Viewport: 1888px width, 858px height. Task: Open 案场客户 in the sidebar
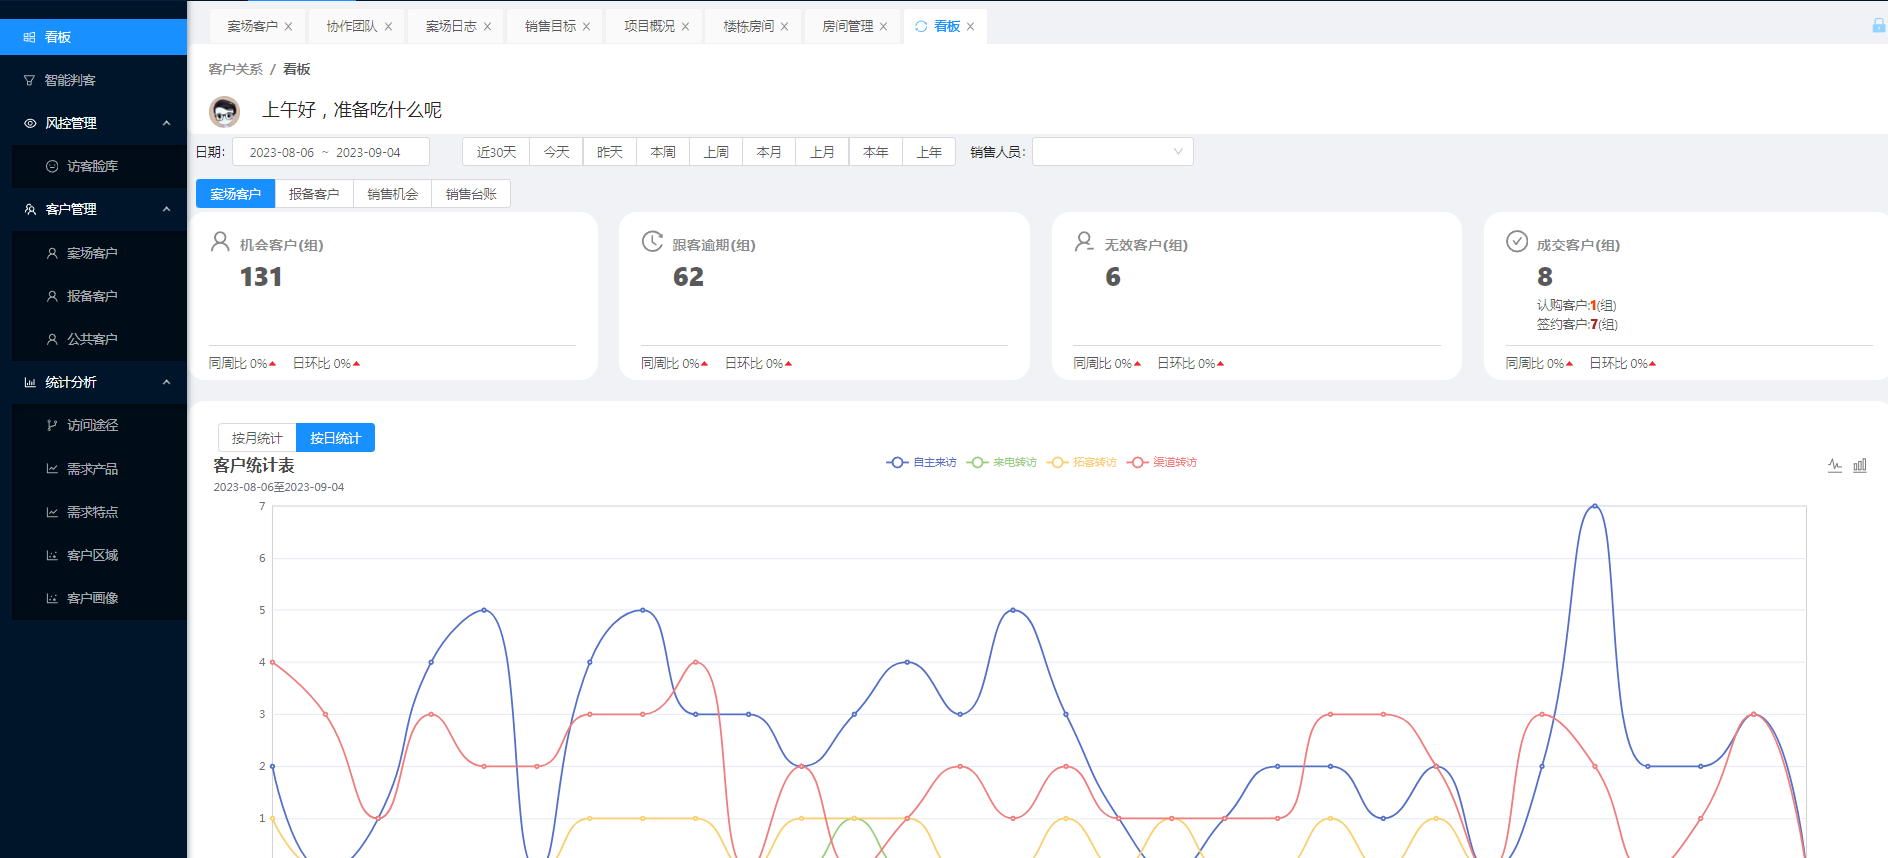point(99,253)
